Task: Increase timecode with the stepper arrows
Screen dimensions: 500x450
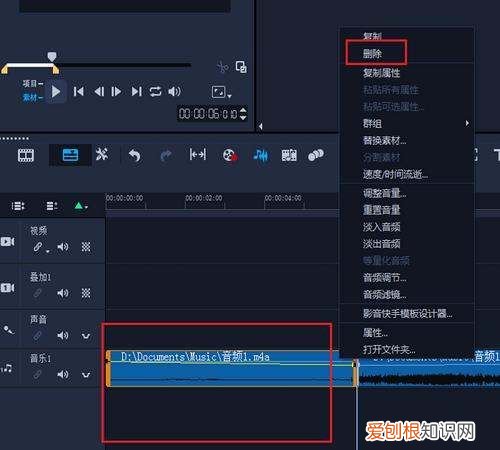Action: tap(243, 110)
